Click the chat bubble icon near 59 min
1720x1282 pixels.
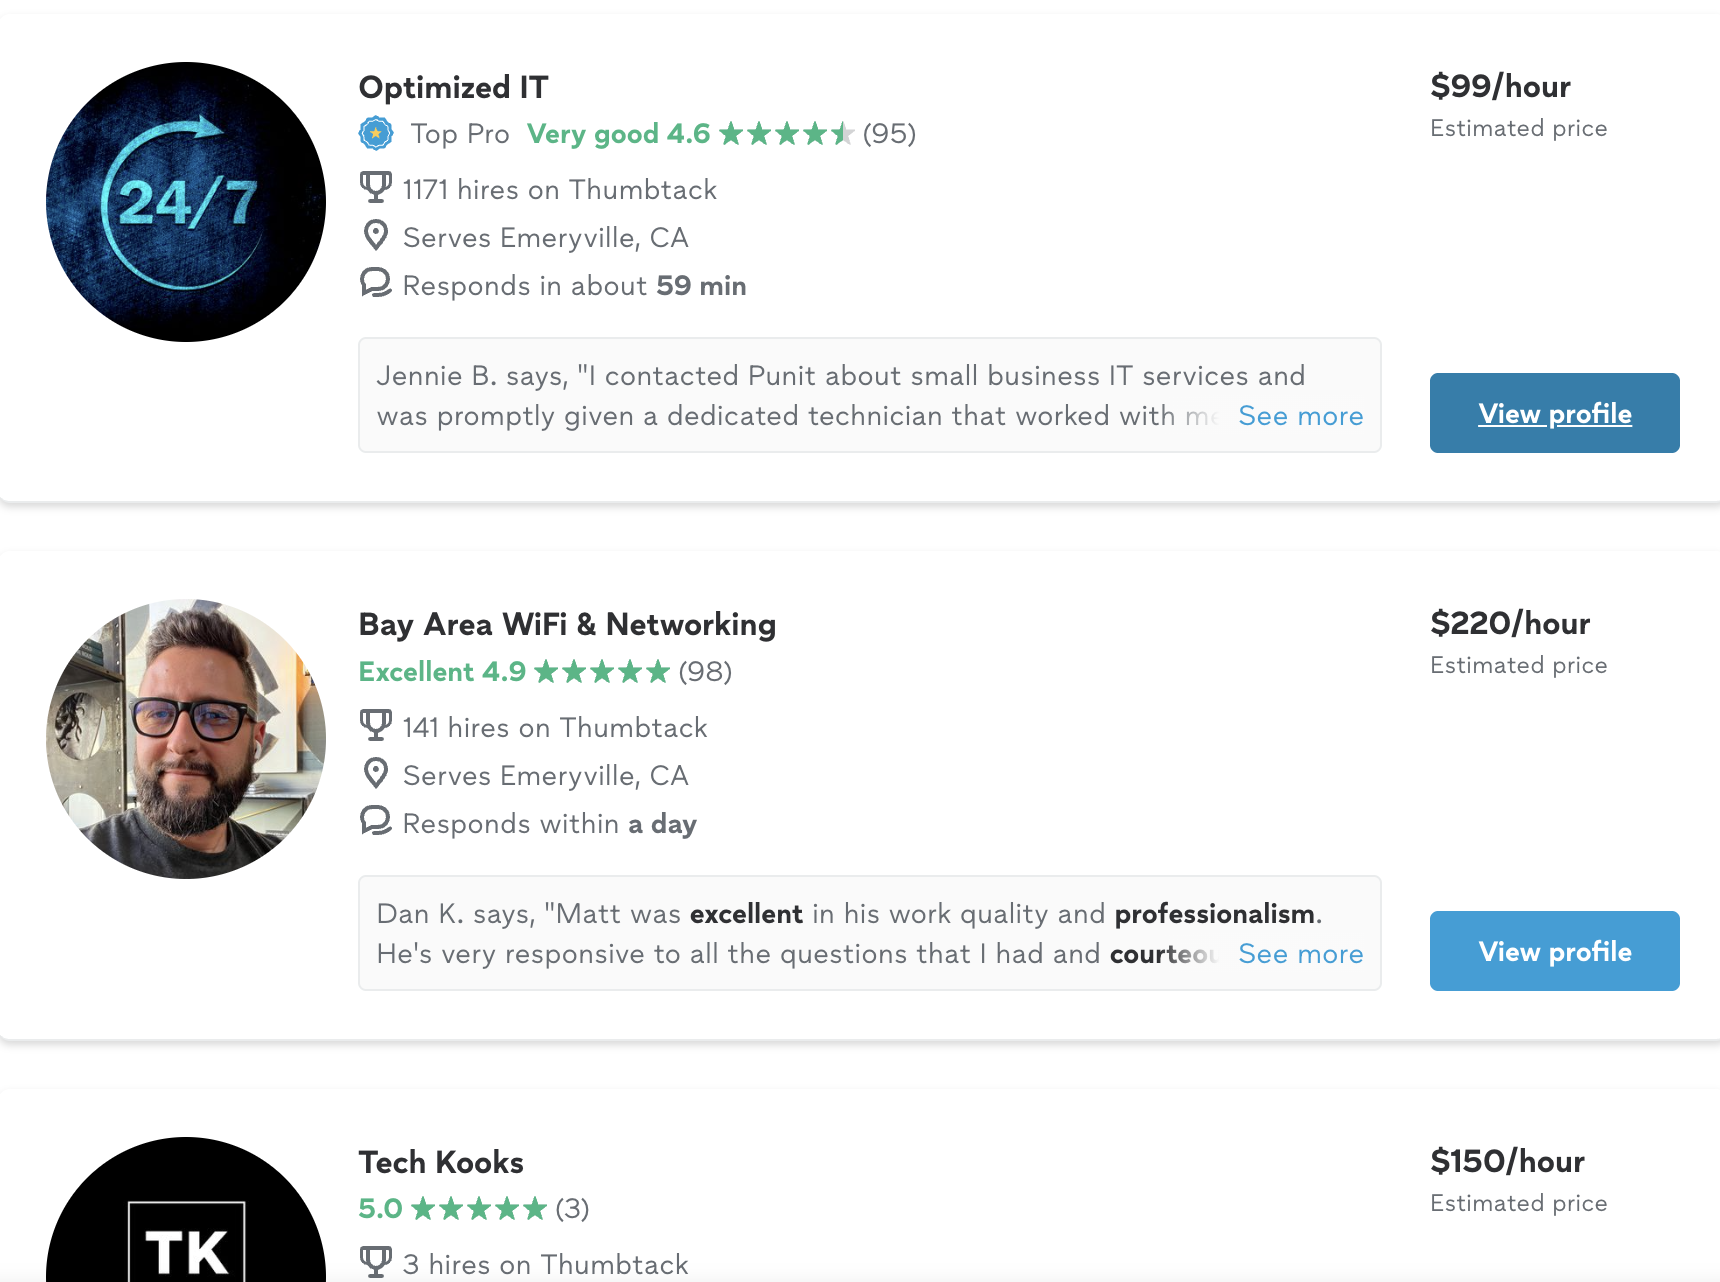[376, 284]
